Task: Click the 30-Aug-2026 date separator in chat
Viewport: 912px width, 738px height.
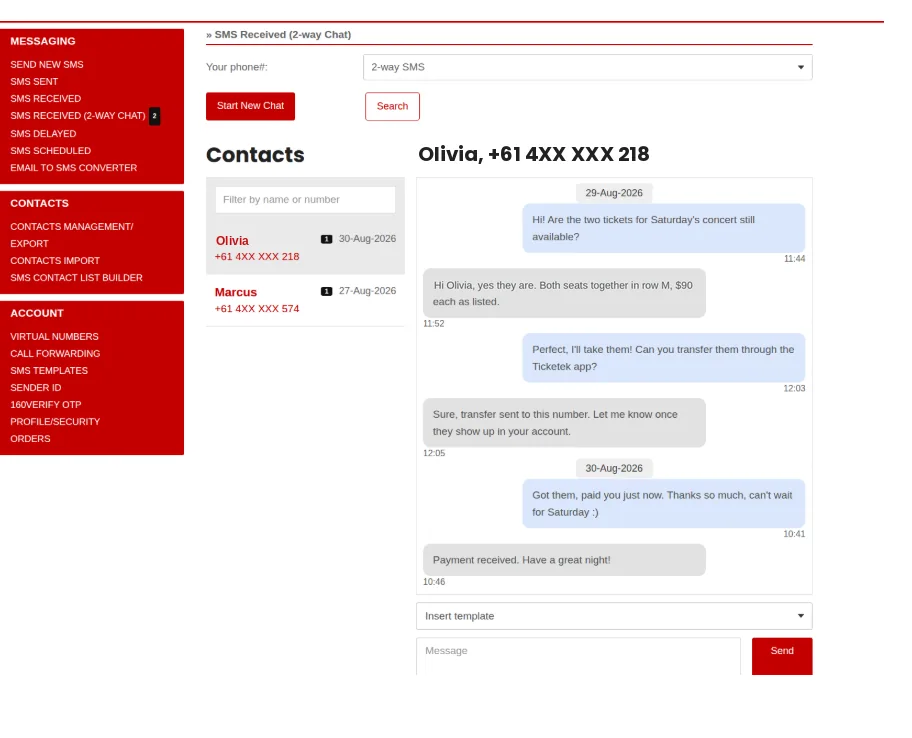Action: pos(614,468)
